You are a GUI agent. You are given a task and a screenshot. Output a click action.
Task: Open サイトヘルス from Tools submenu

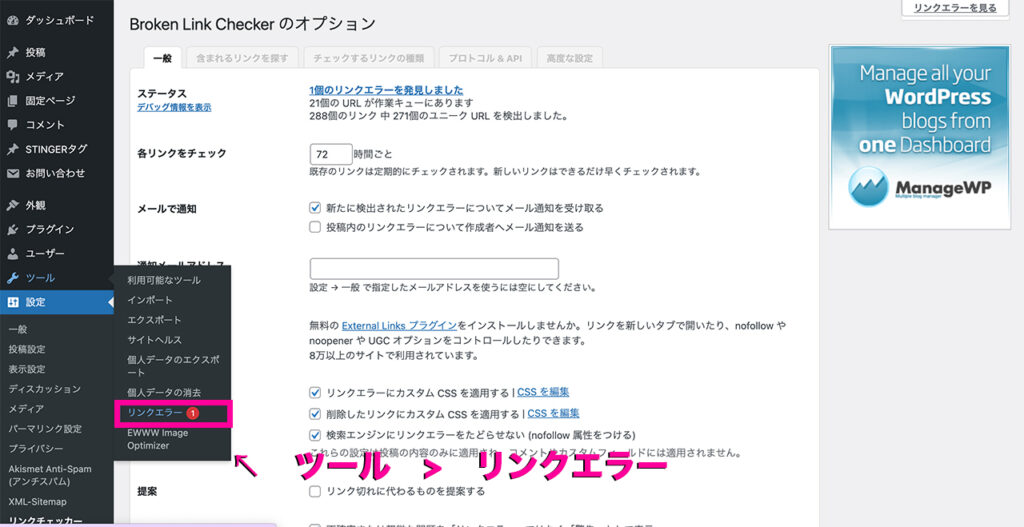(155, 340)
